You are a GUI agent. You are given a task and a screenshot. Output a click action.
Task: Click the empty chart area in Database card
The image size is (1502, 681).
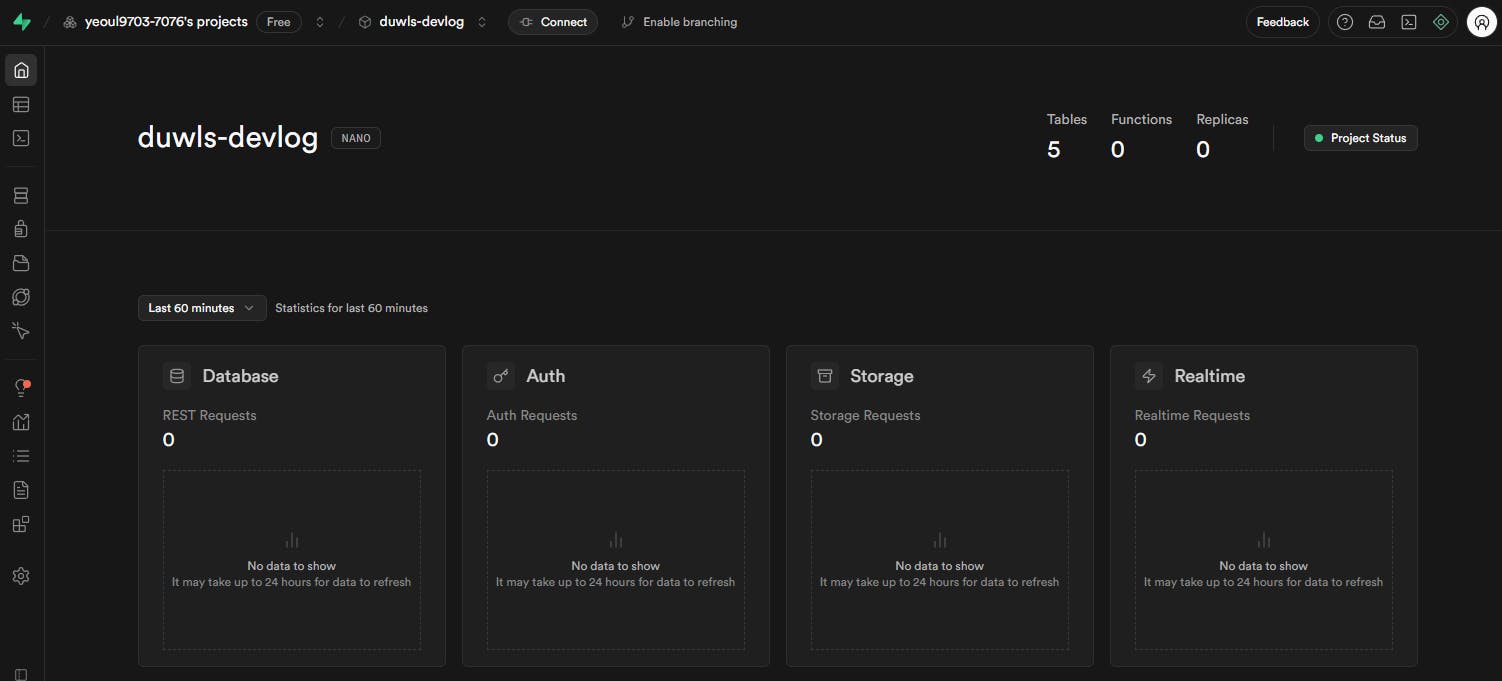pyautogui.click(x=292, y=560)
